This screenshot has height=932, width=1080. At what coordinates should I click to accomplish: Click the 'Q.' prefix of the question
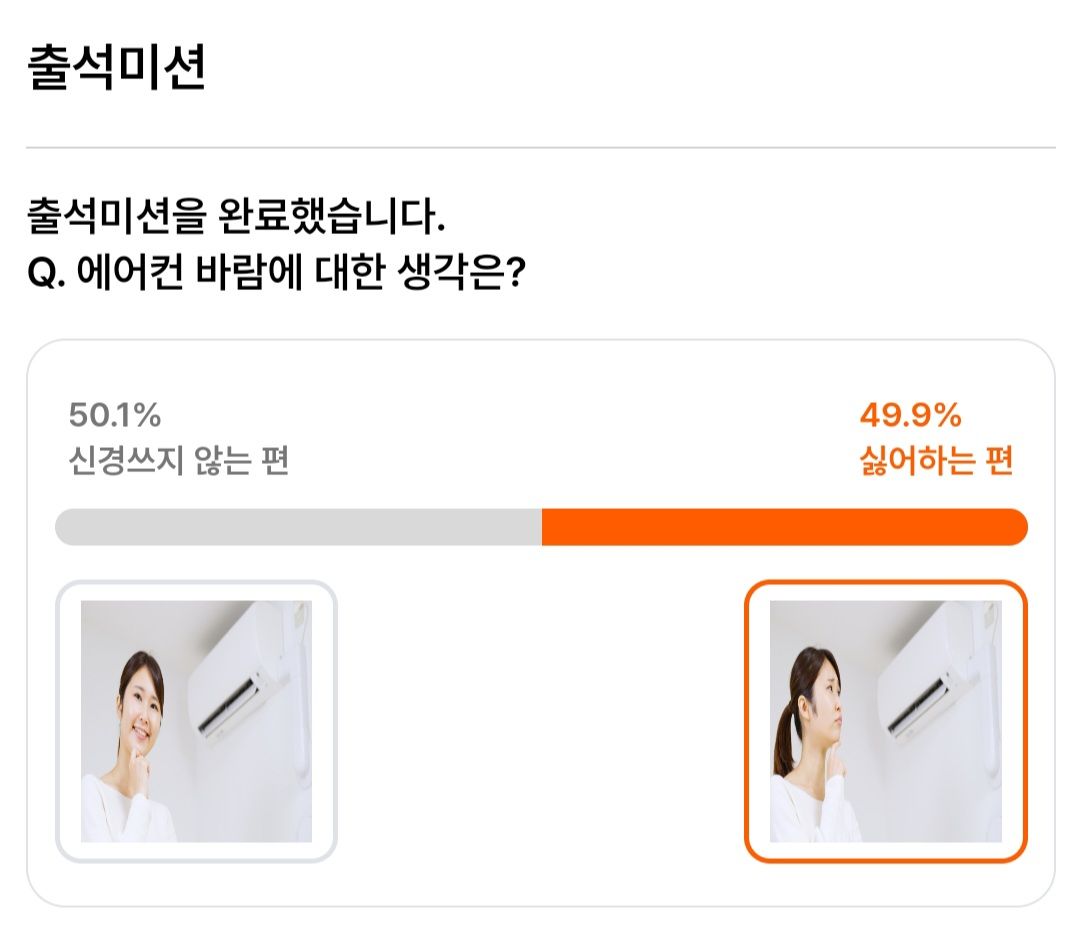(46, 273)
